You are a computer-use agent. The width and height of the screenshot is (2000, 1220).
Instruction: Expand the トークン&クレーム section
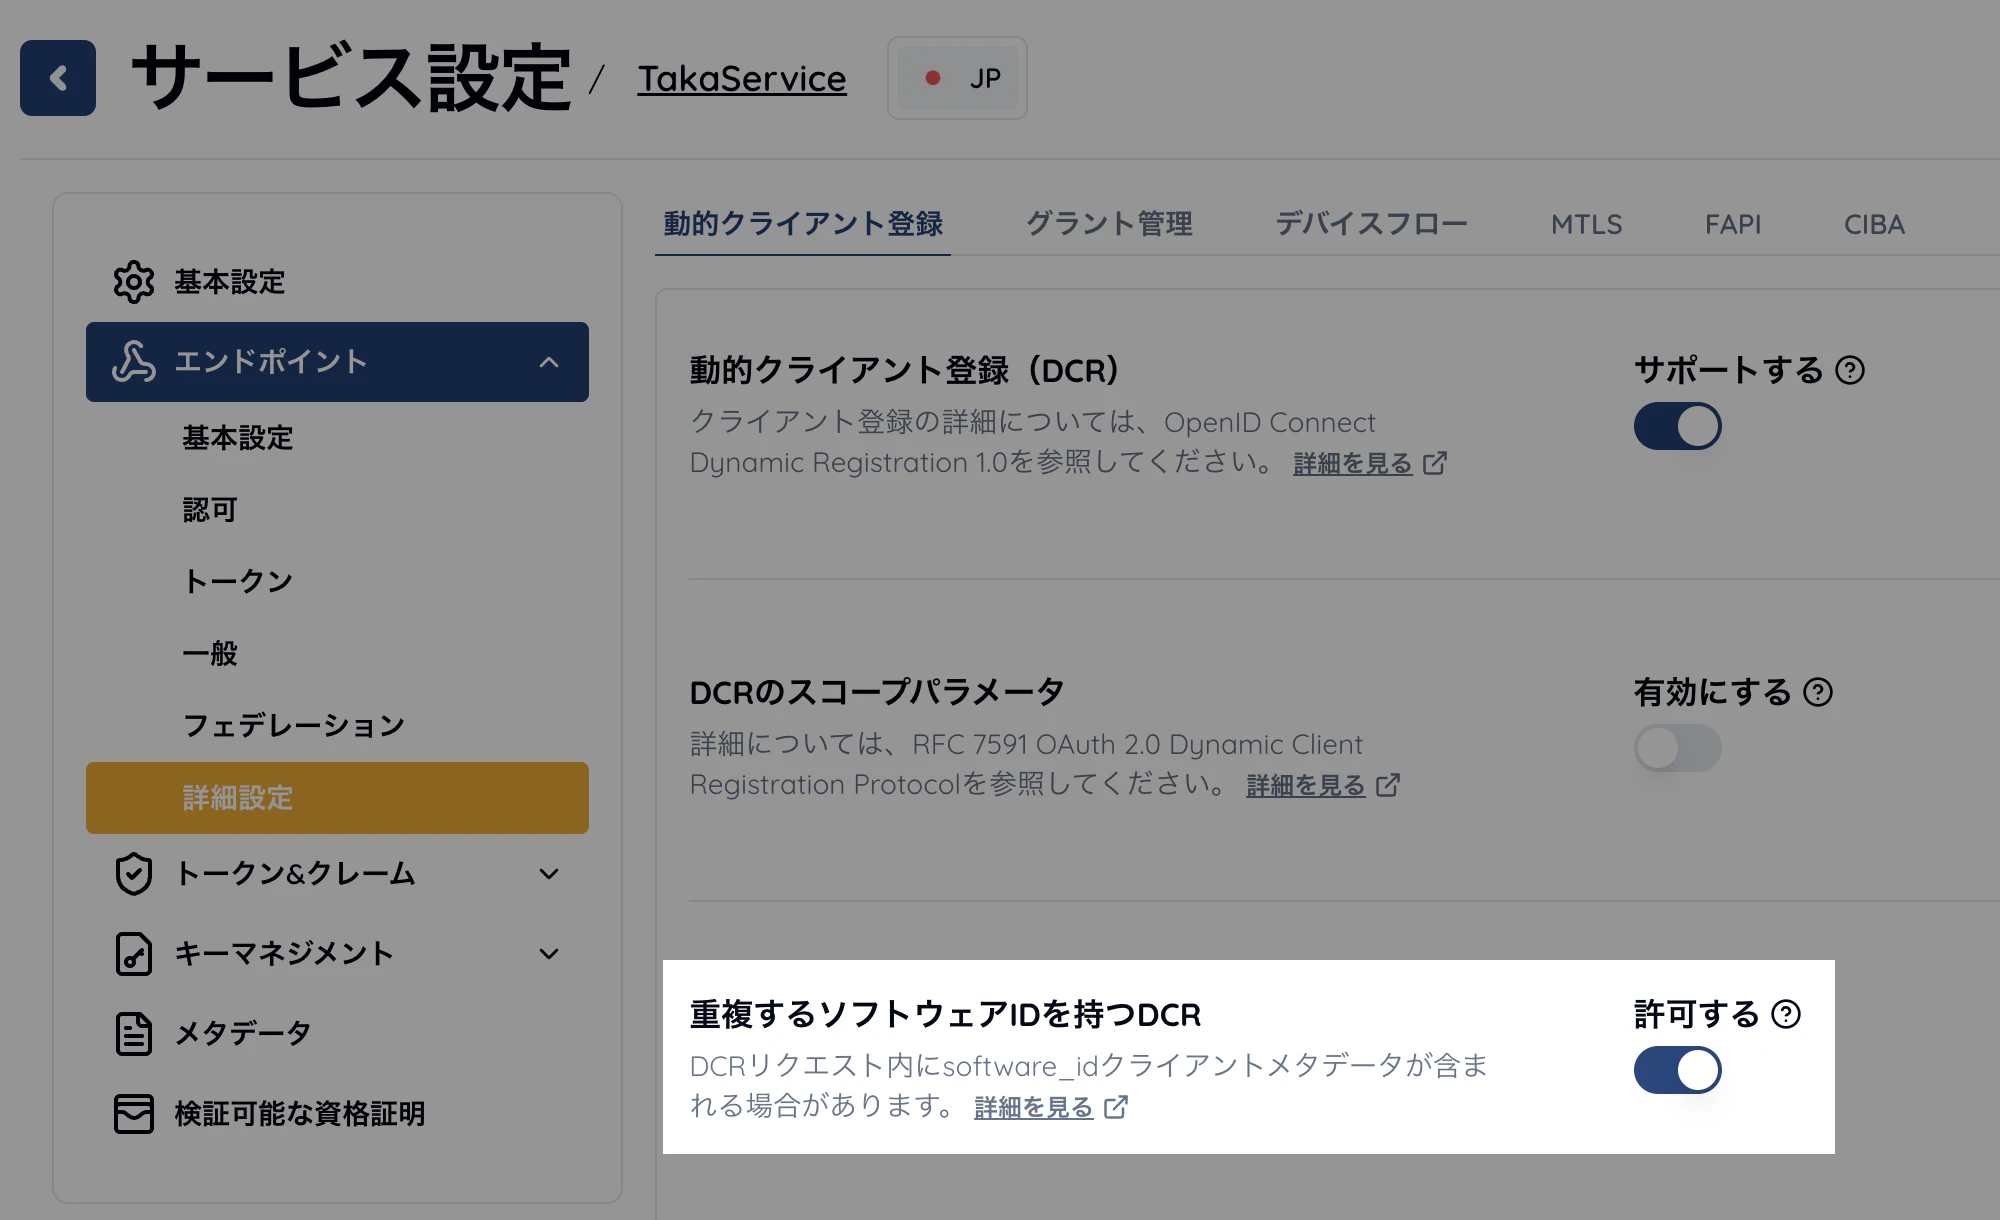coord(548,874)
